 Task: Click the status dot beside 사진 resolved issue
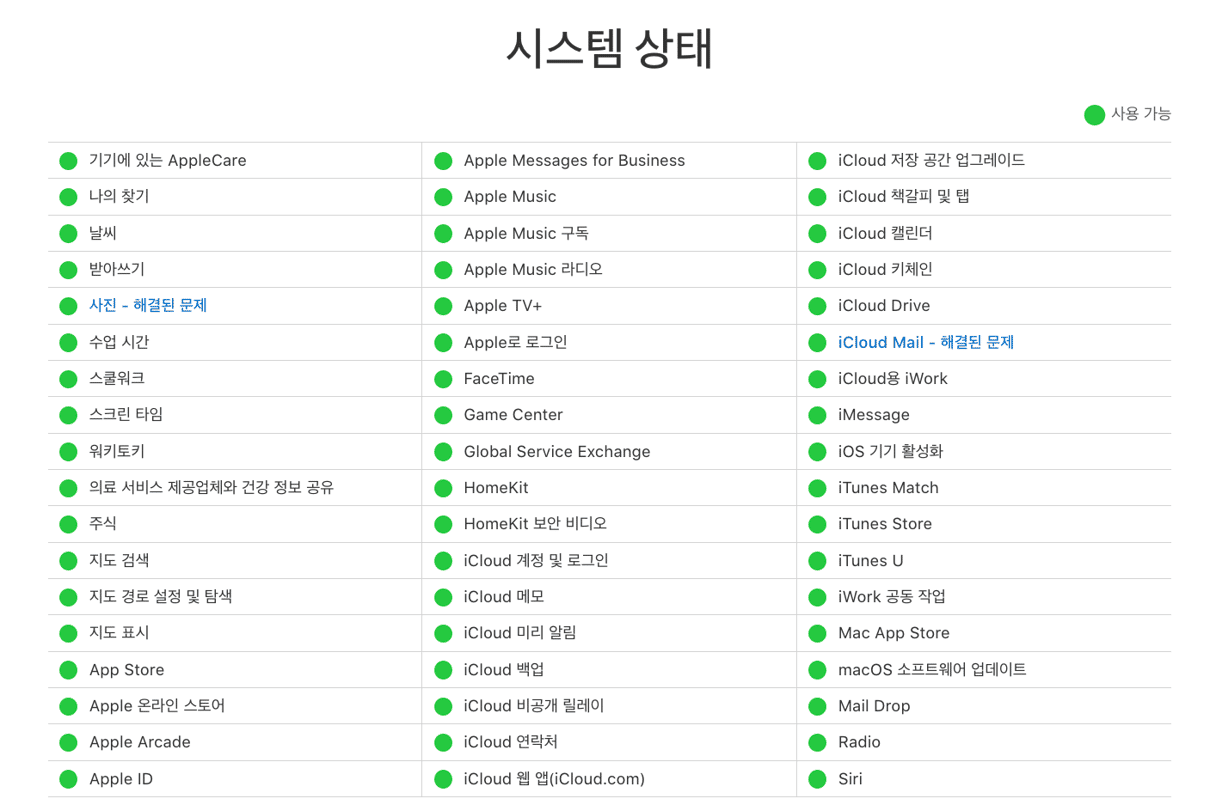pyautogui.click(x=68, y=306)
